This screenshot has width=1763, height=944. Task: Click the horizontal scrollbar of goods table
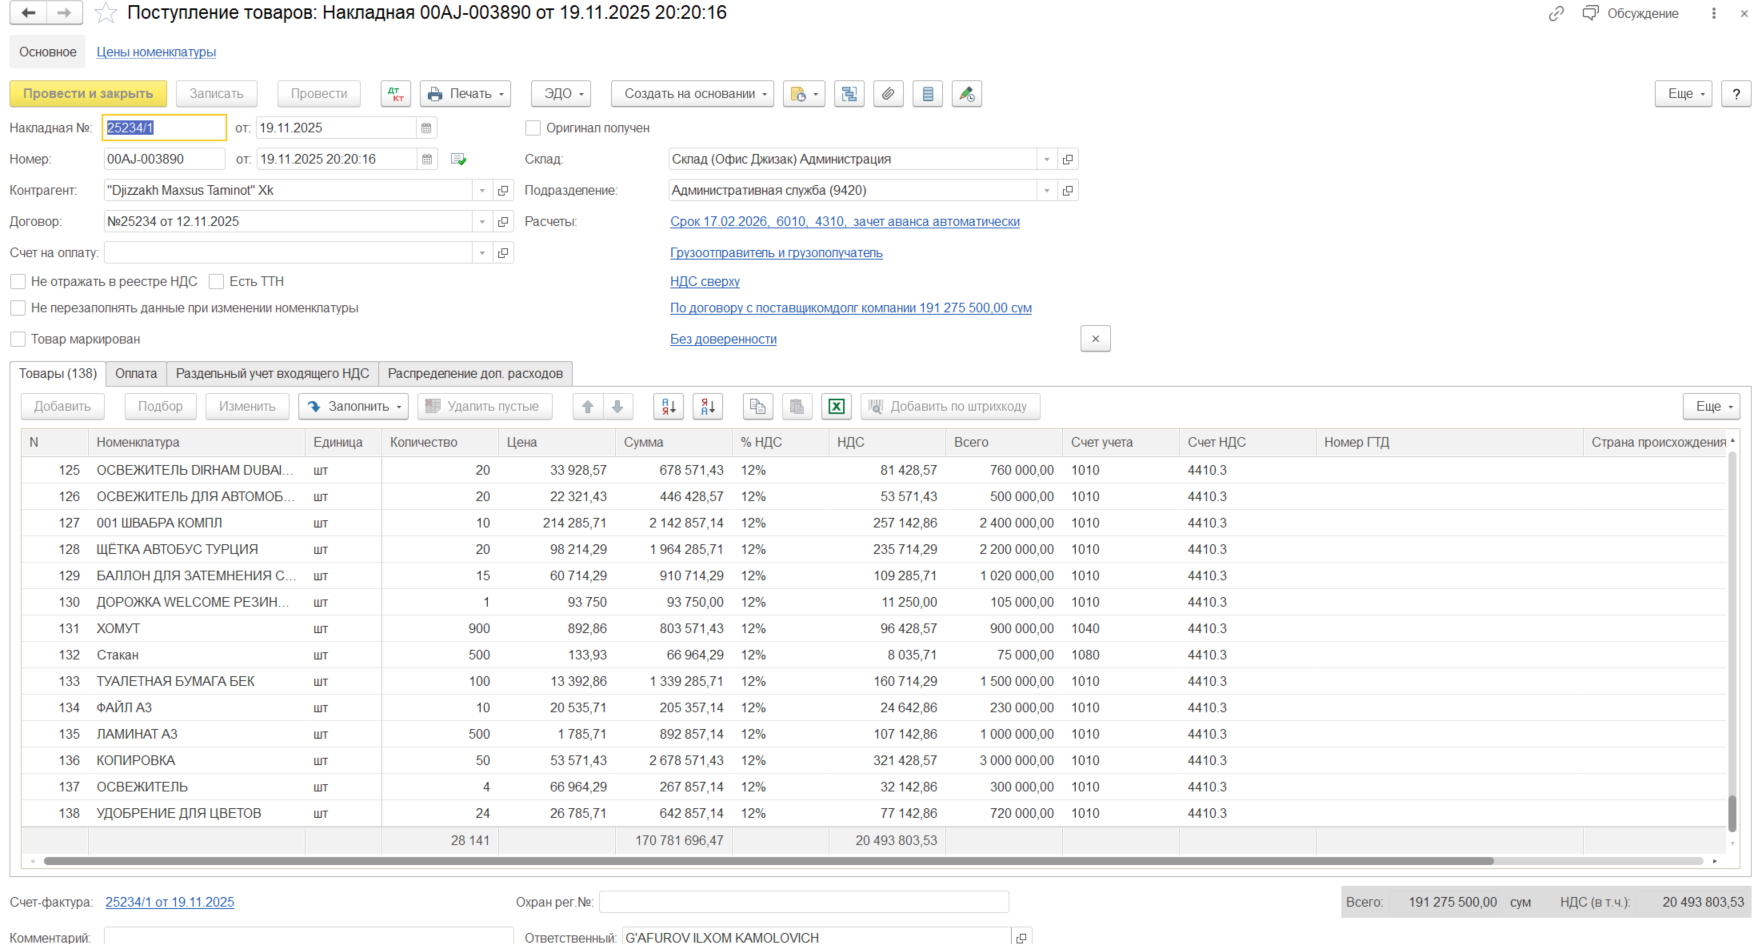tap(768, 861)
